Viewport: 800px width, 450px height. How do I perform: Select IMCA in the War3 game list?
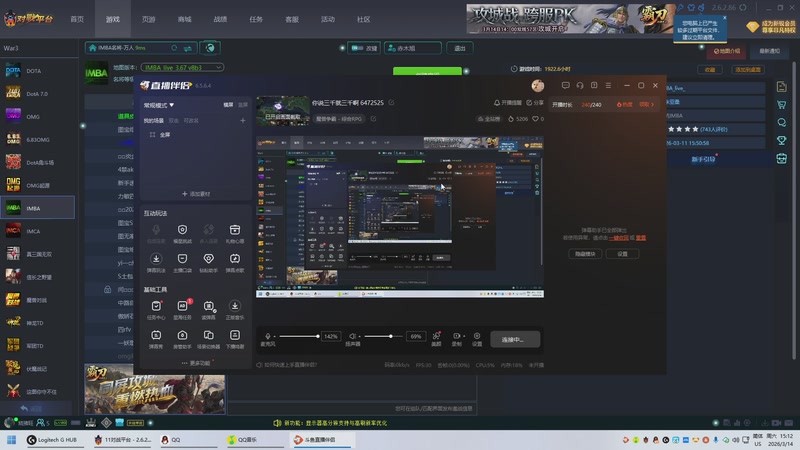click(x=37, y=231)
